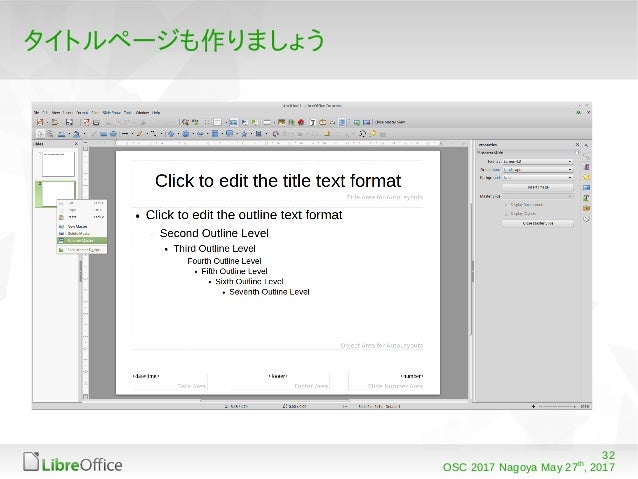Open the Fill Color arrow dropdown
Screen dimensions: 638x479
(85, 133)
